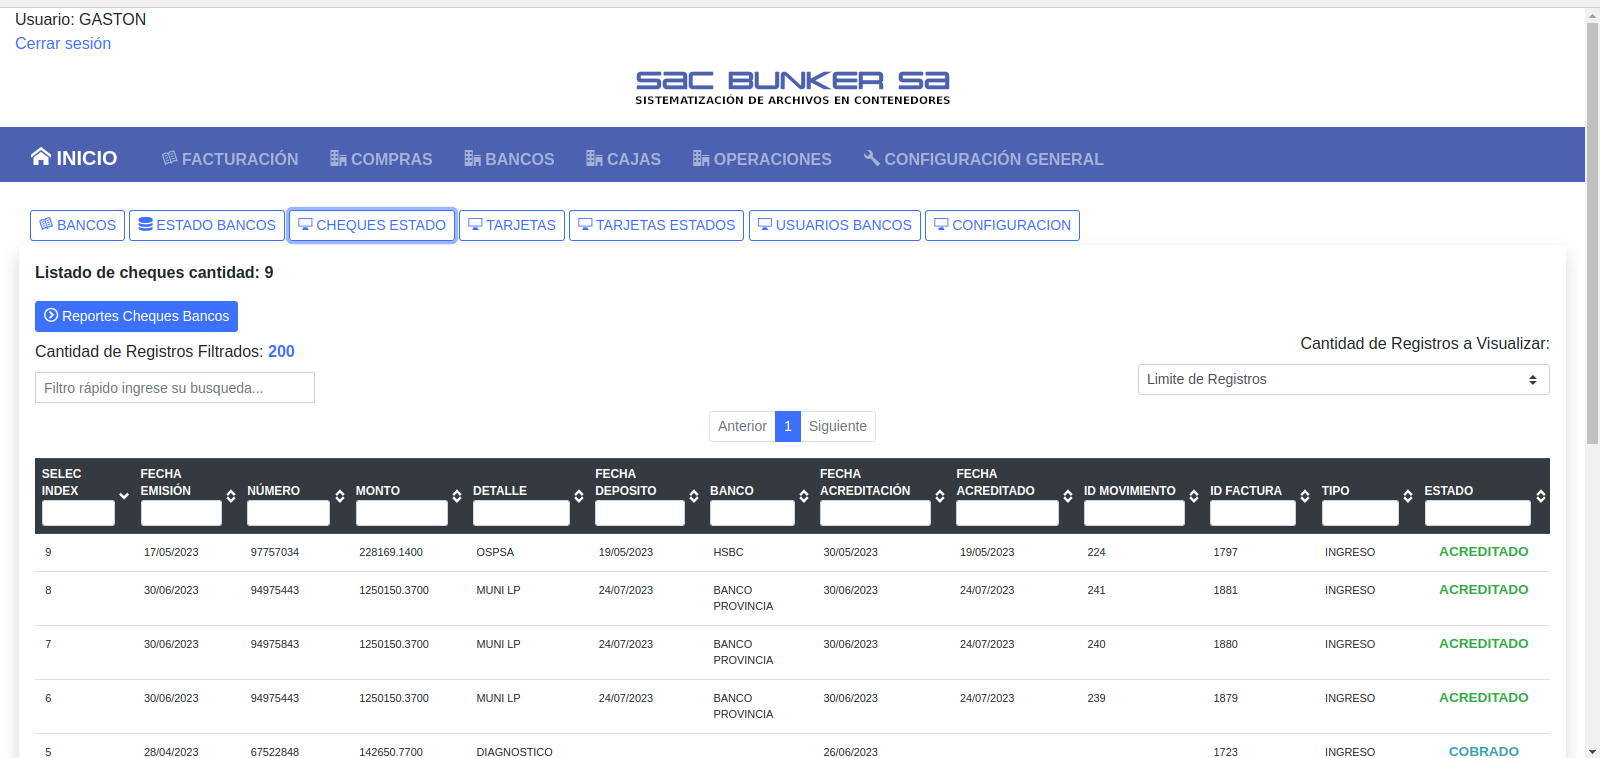Click the Cerrar sesión link

63,44
